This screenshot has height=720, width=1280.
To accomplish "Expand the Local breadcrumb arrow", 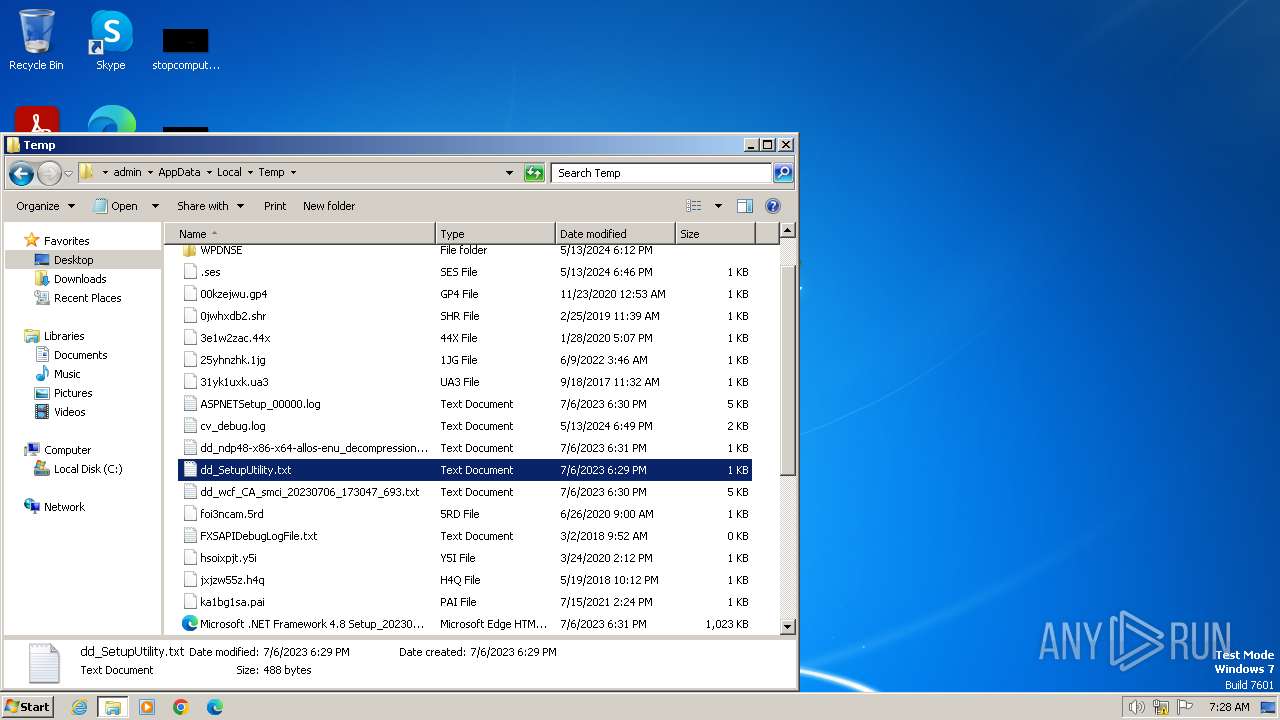I will 250,172.
